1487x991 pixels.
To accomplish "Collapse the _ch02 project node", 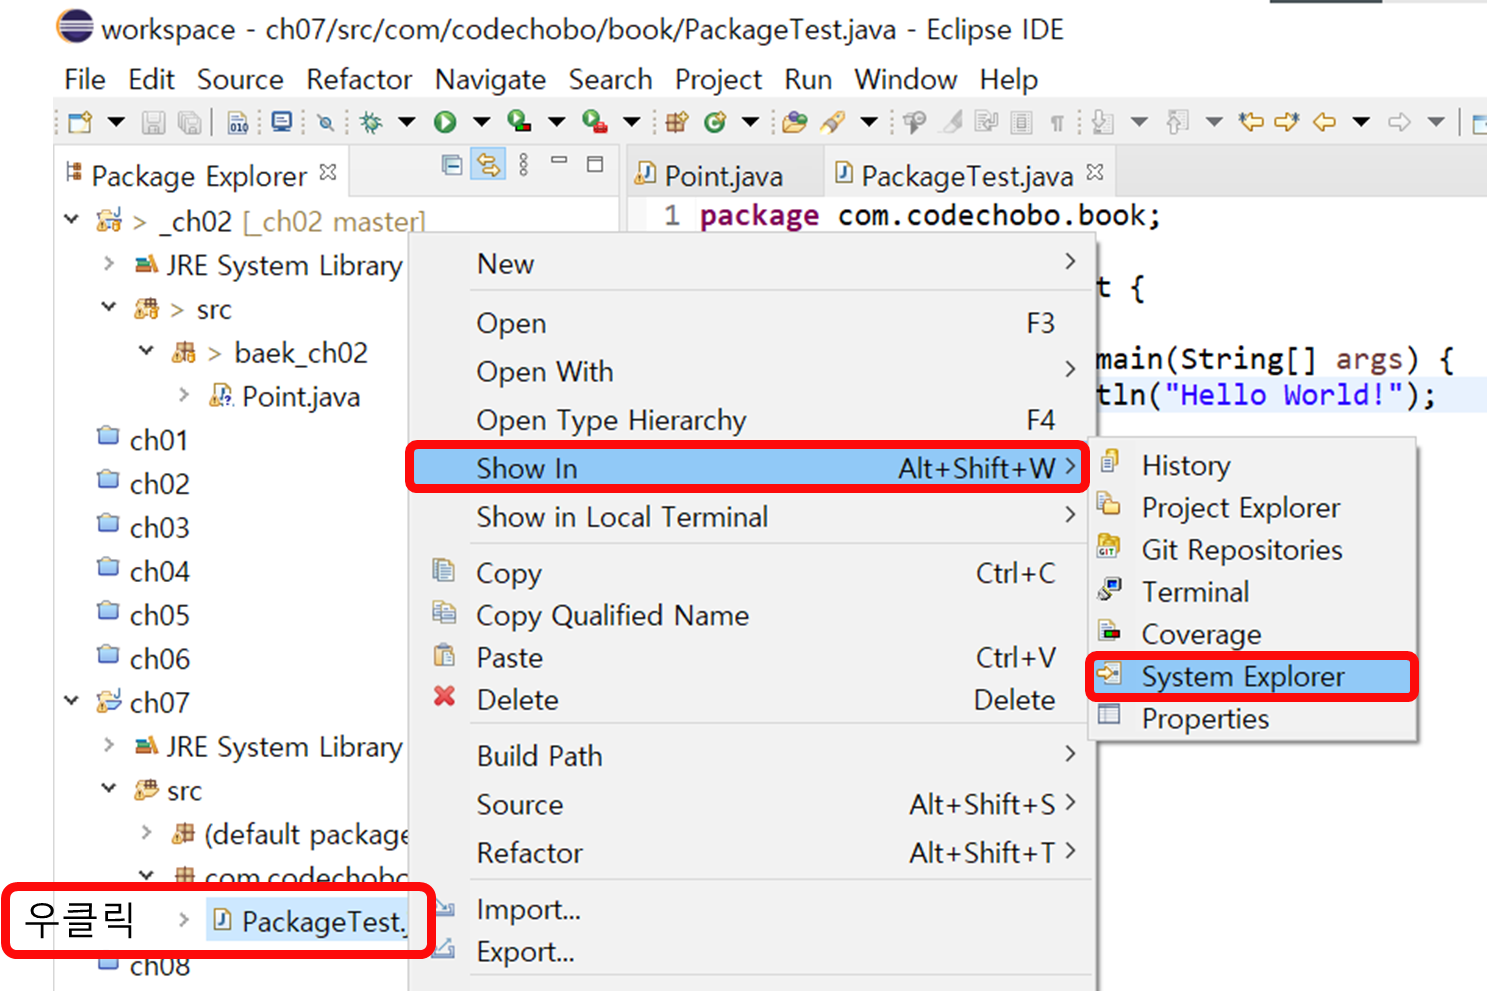I will [x=71, y=219].
